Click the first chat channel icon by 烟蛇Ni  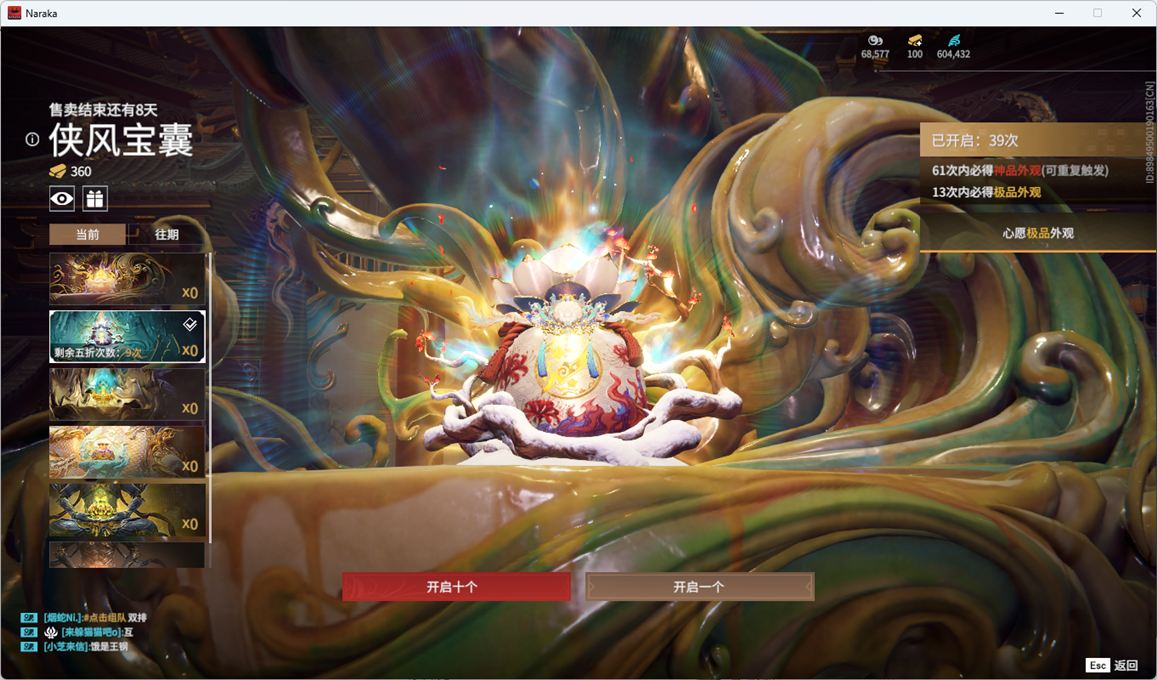(x=29, y=617)
